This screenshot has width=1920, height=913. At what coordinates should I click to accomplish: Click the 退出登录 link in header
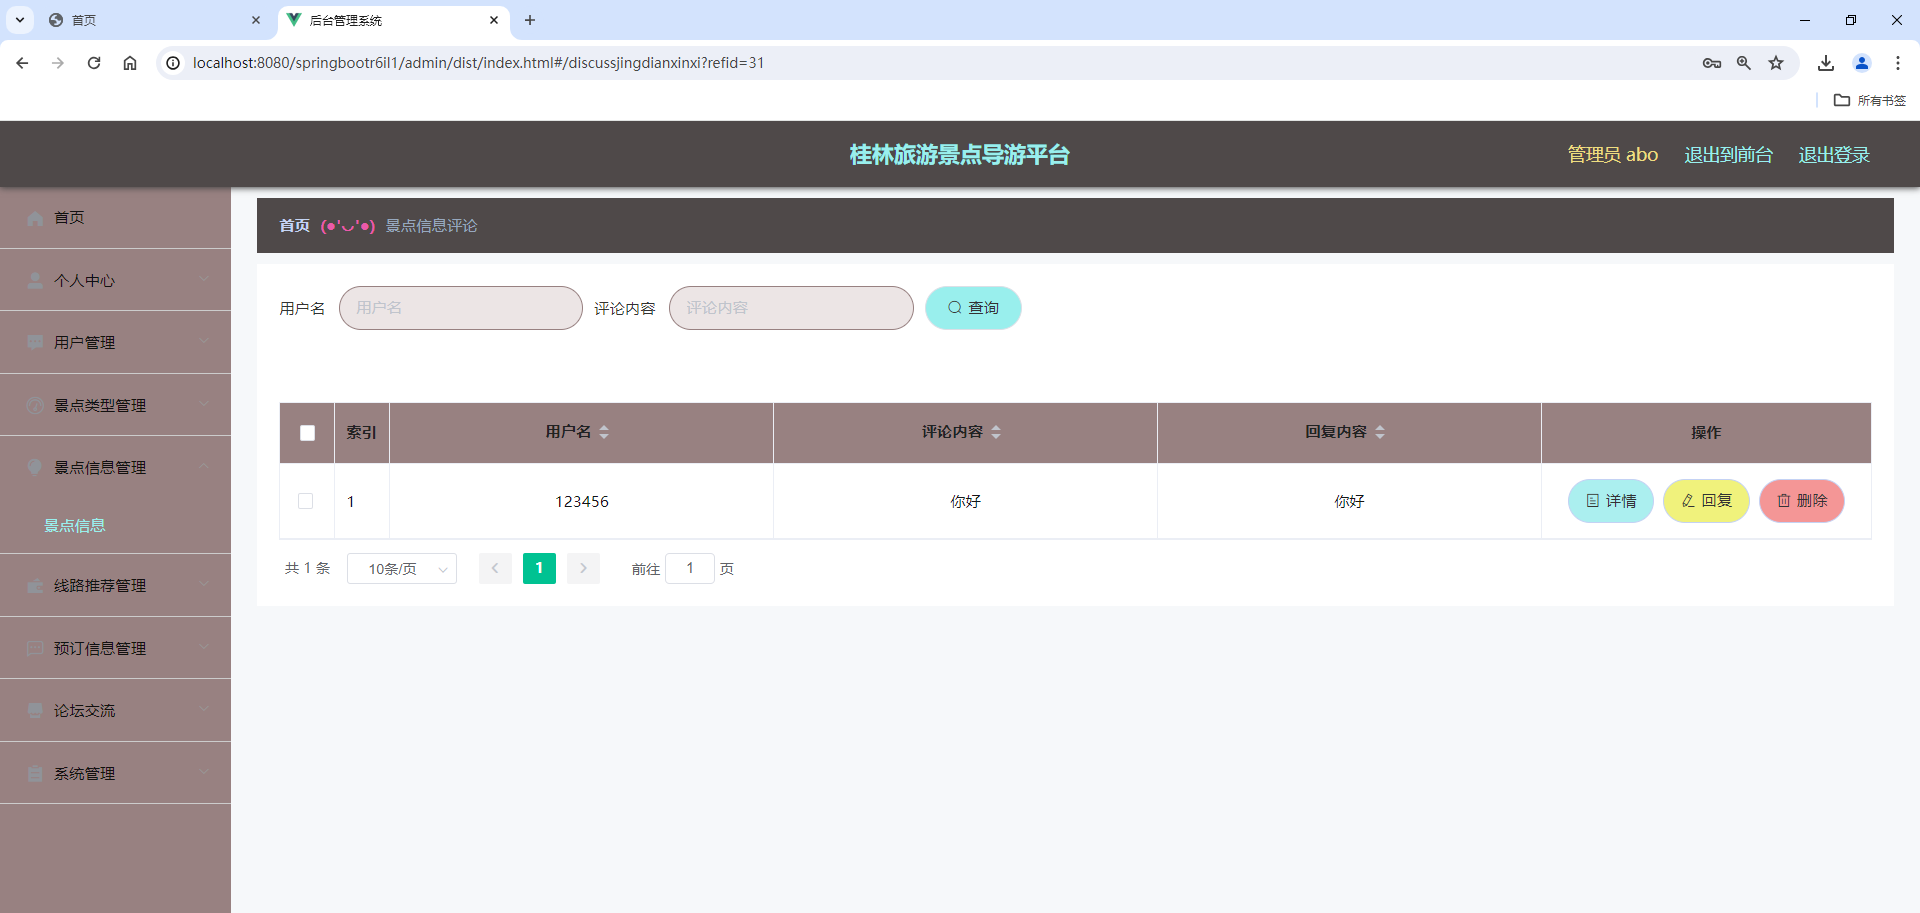point(1833,154)
